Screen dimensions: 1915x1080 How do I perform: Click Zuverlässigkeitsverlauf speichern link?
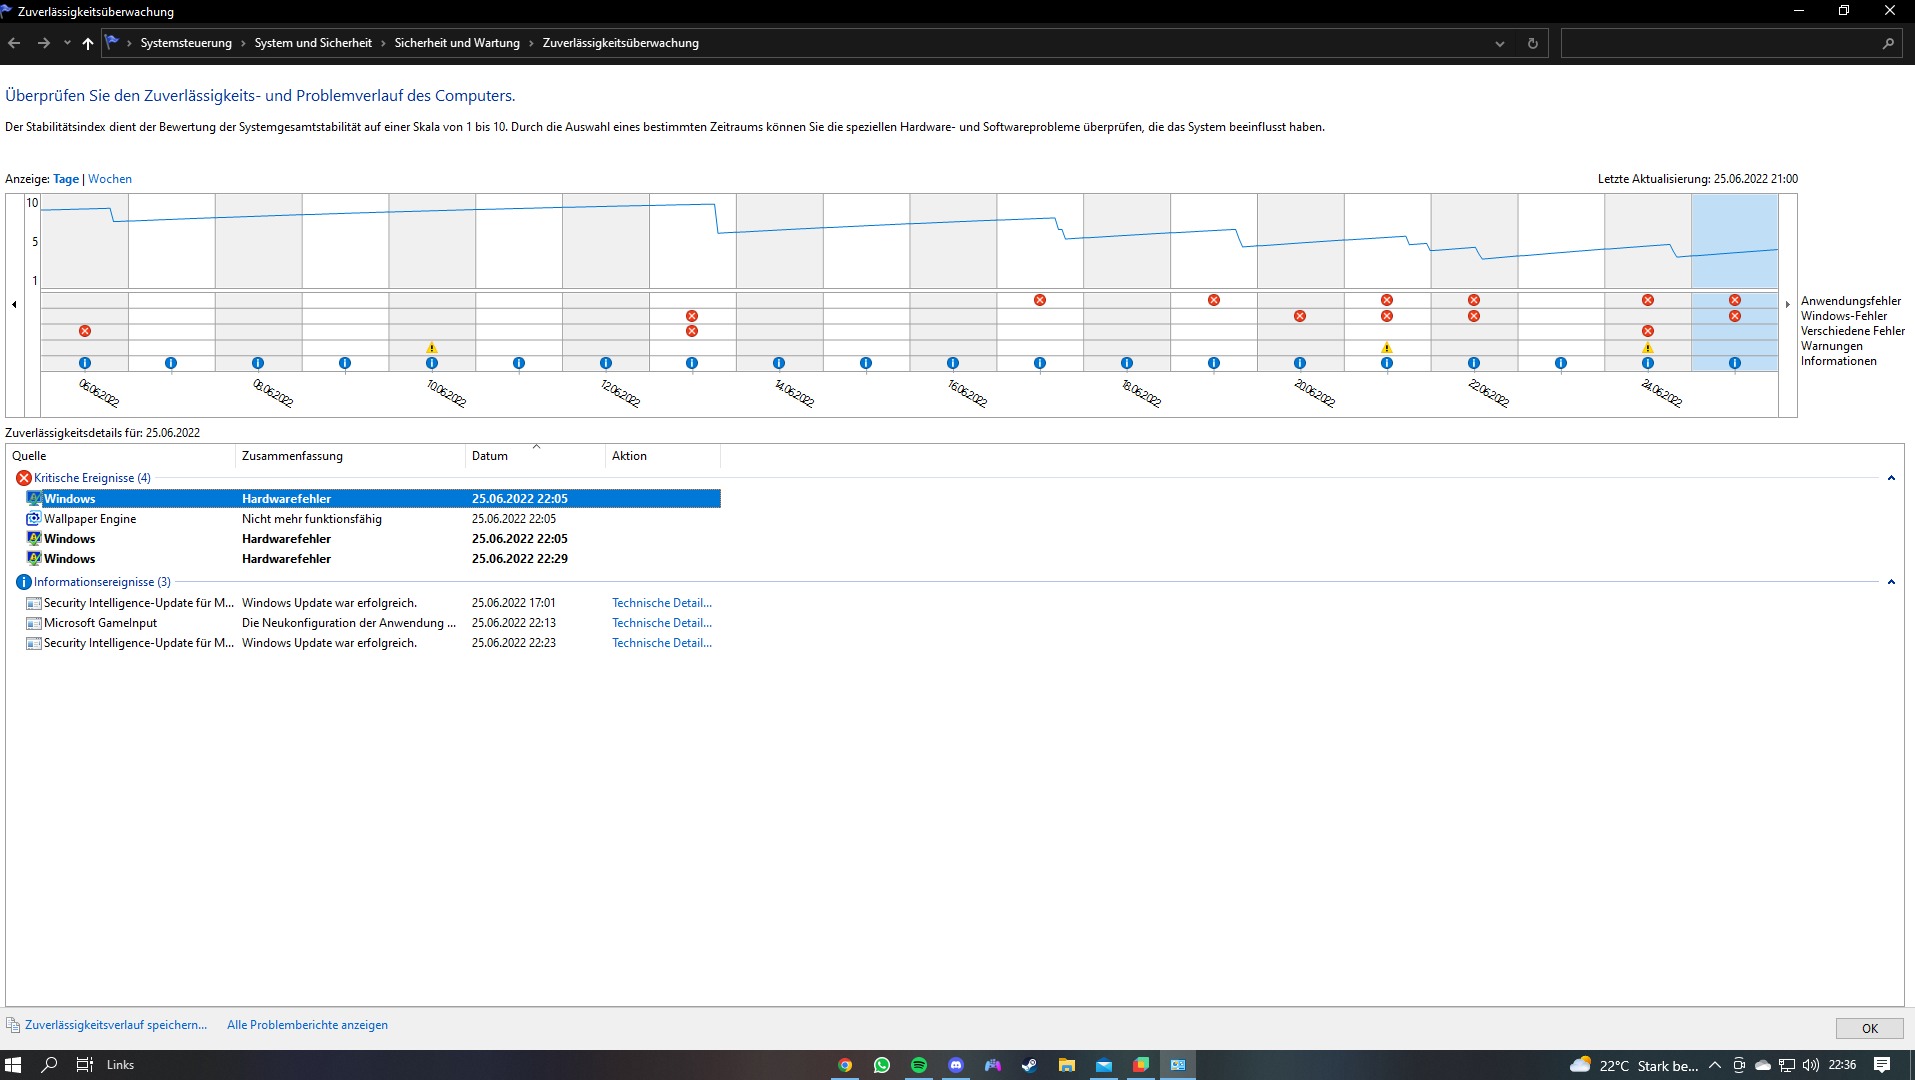[116, 1025]
